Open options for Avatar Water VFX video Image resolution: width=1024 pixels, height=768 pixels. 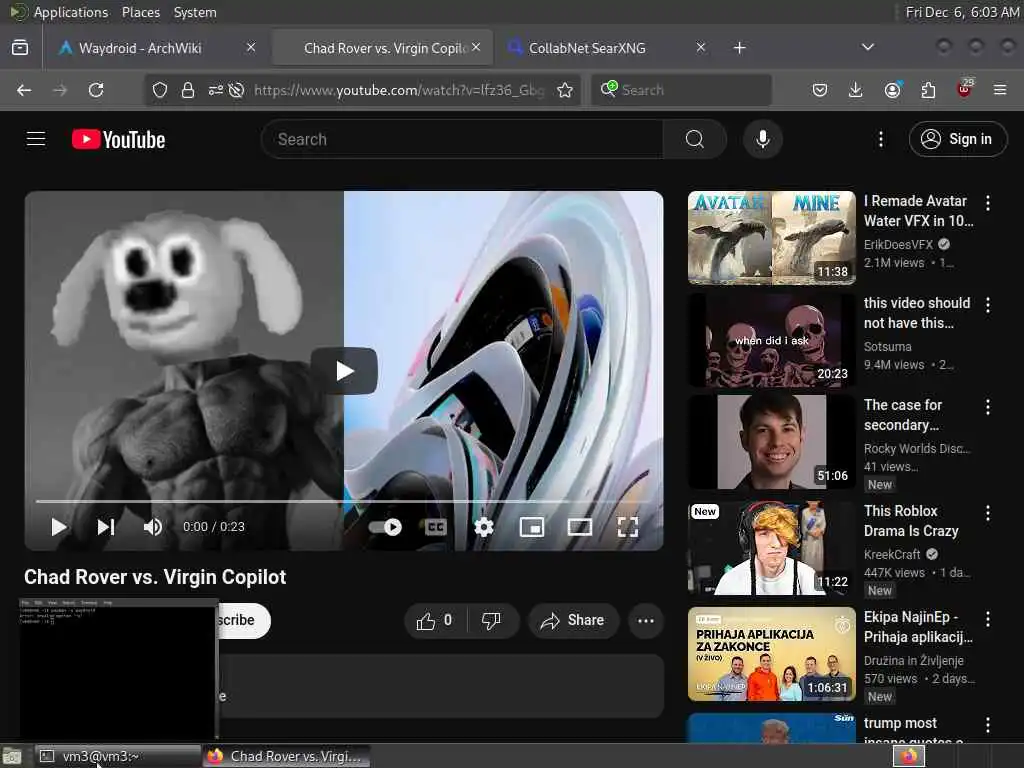(988, 203)
